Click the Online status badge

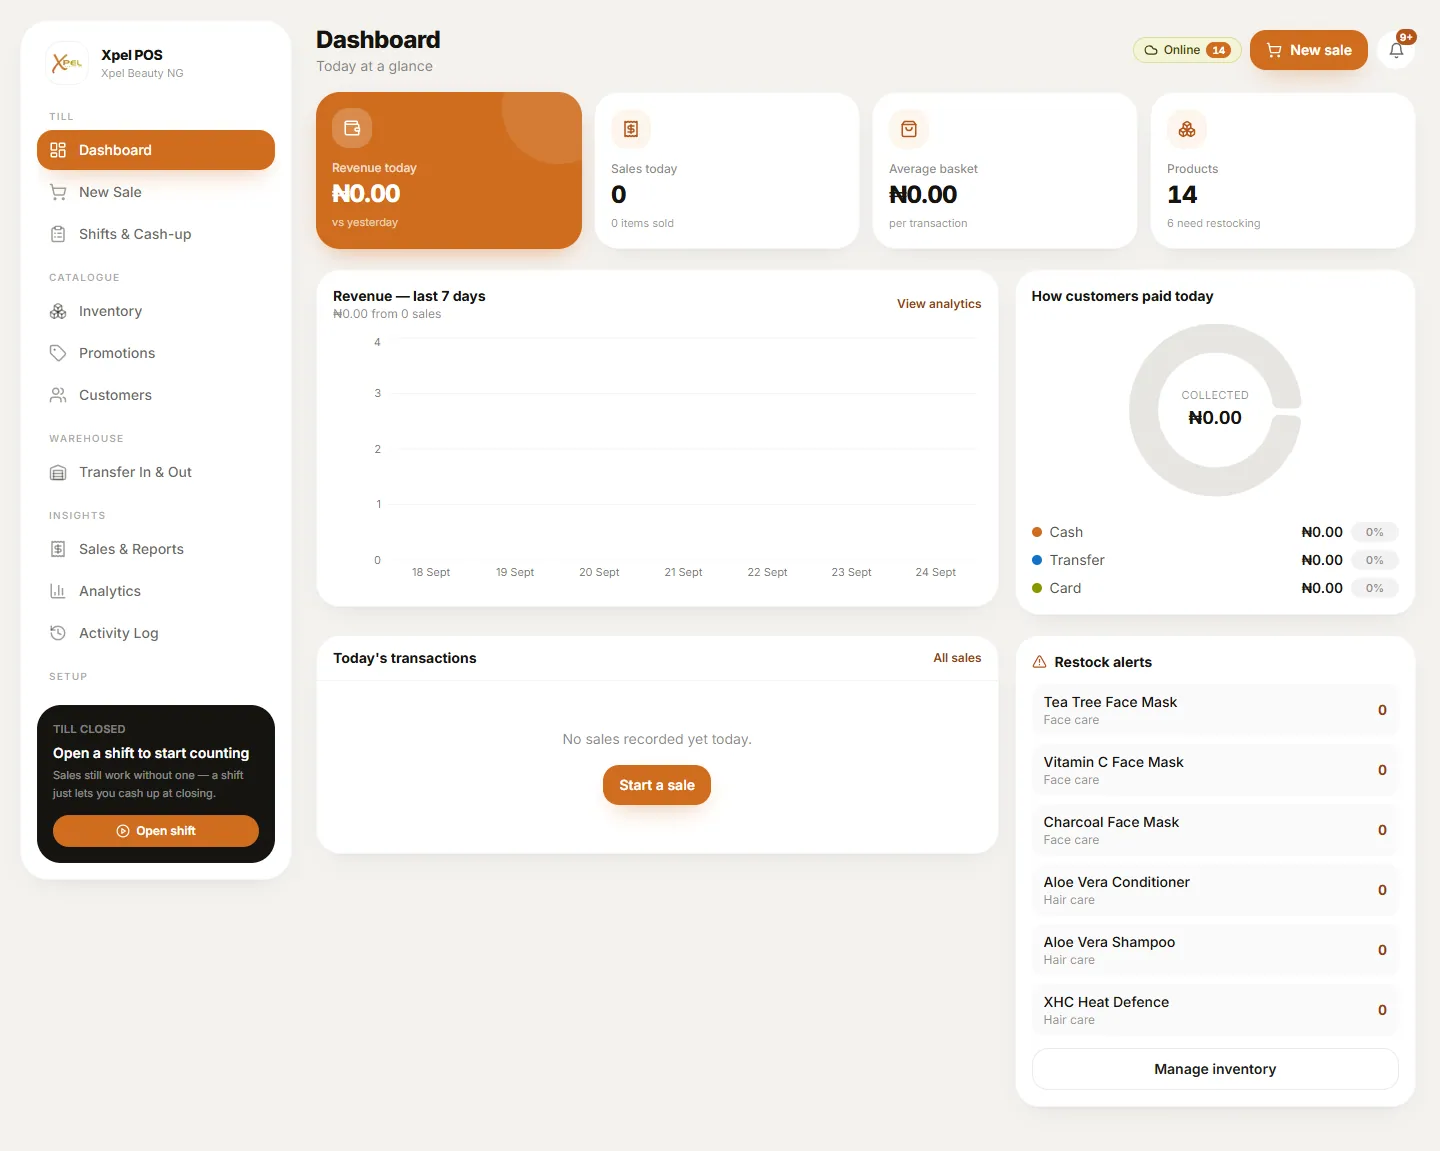(x=1187, y=50)
